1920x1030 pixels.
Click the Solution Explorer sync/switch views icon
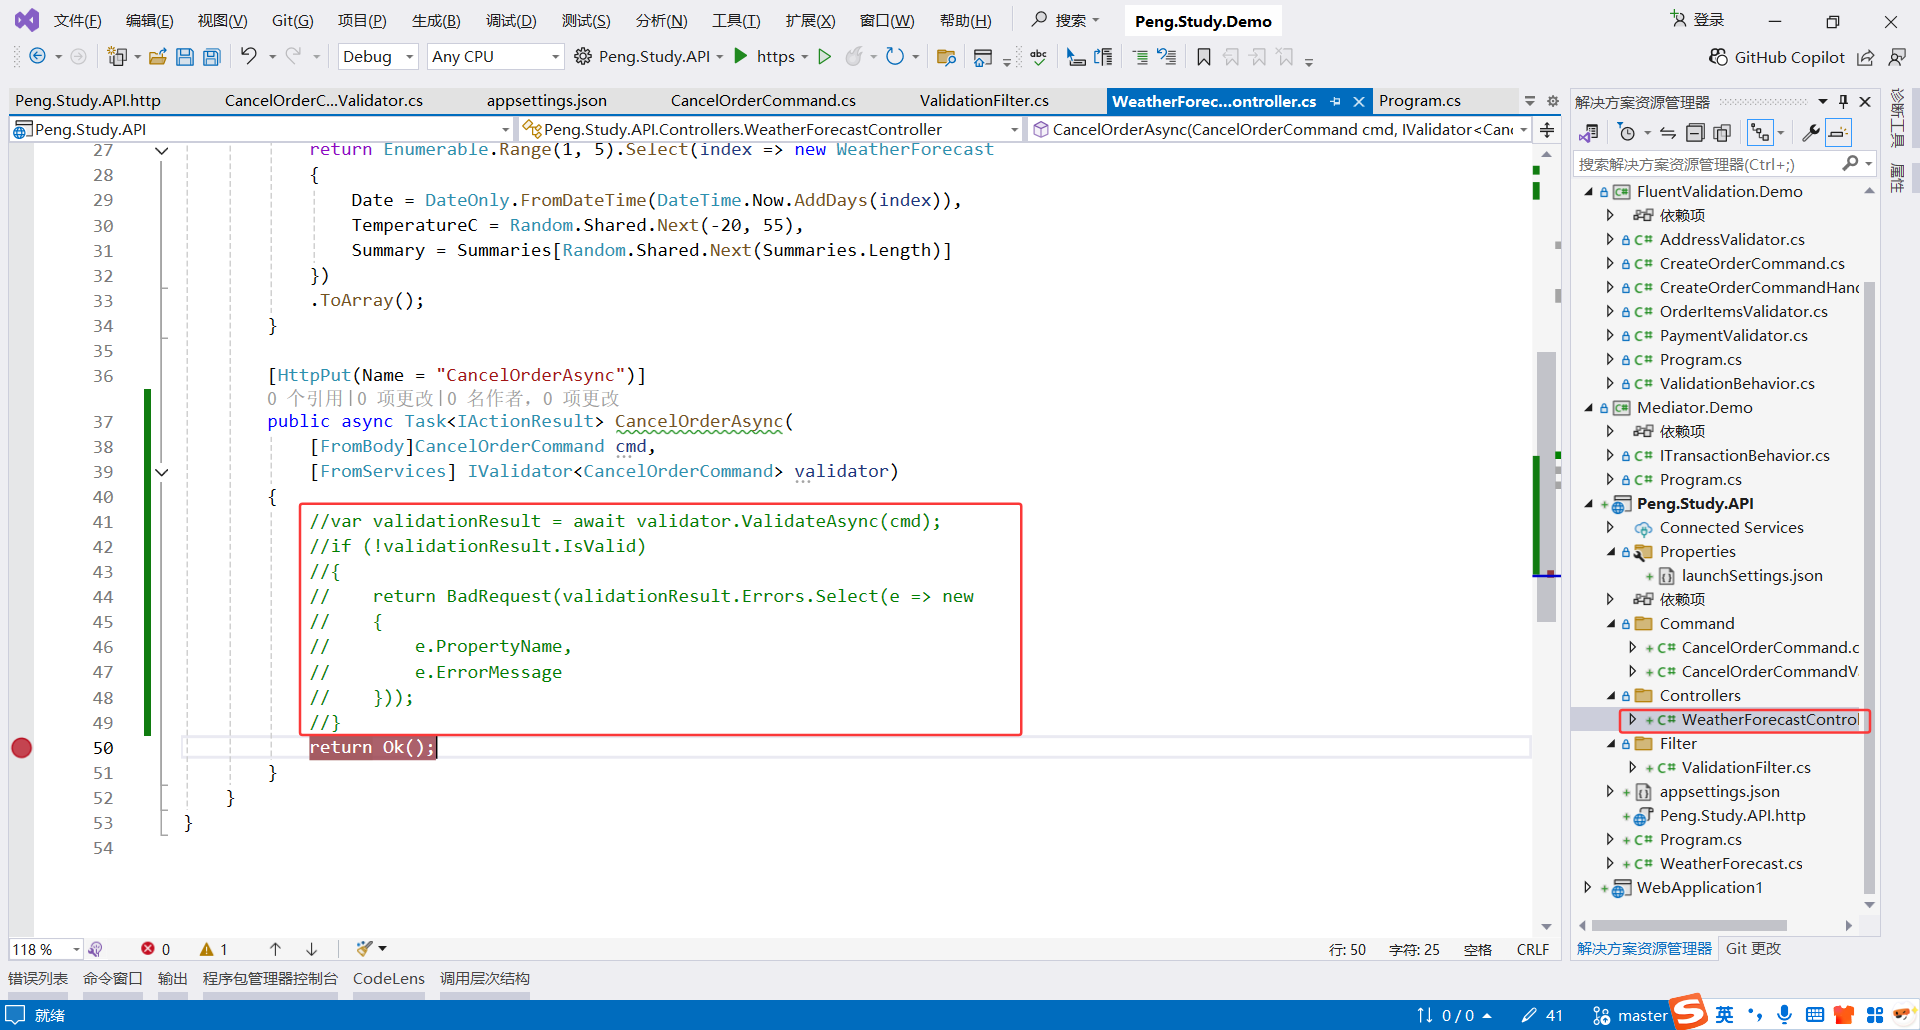click(x=1589, y=133)
